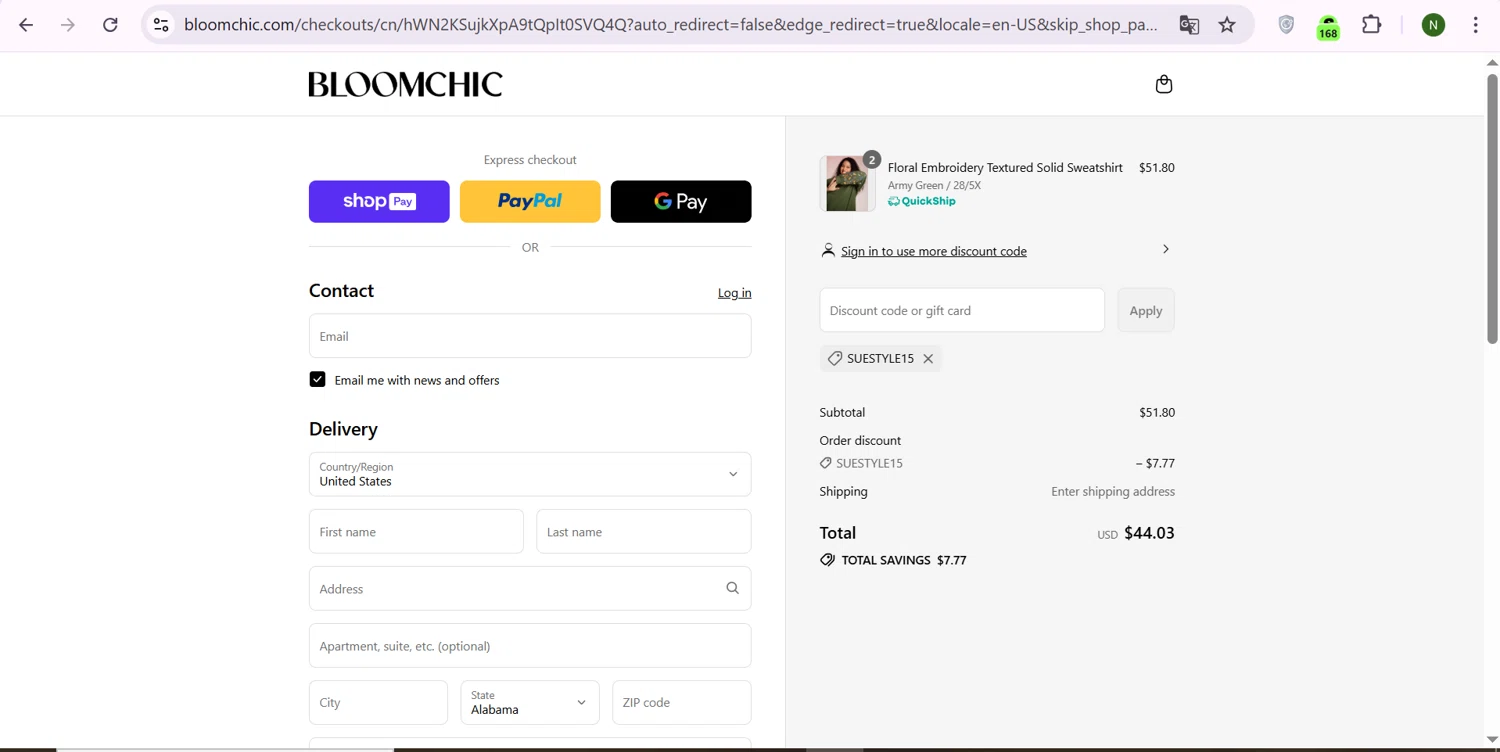Reload the checkout page
The image size is (1500, 752).
point(110,25)
